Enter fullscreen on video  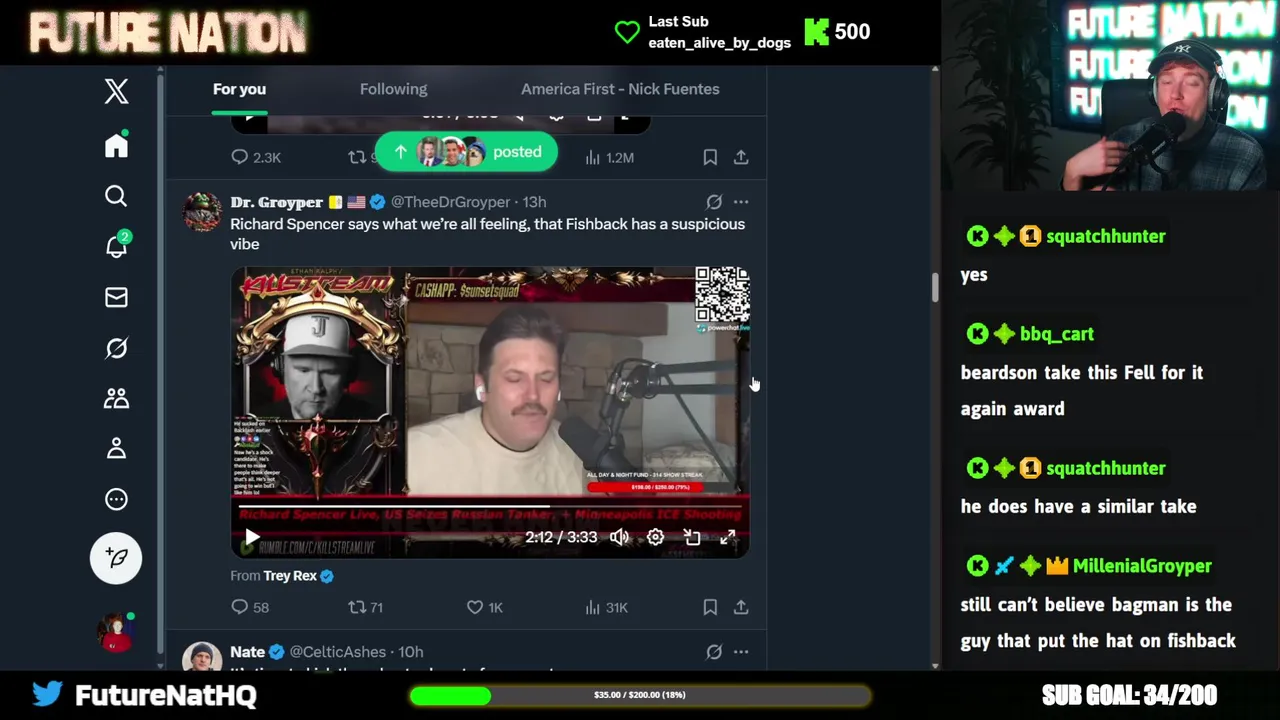pos(728,537)
